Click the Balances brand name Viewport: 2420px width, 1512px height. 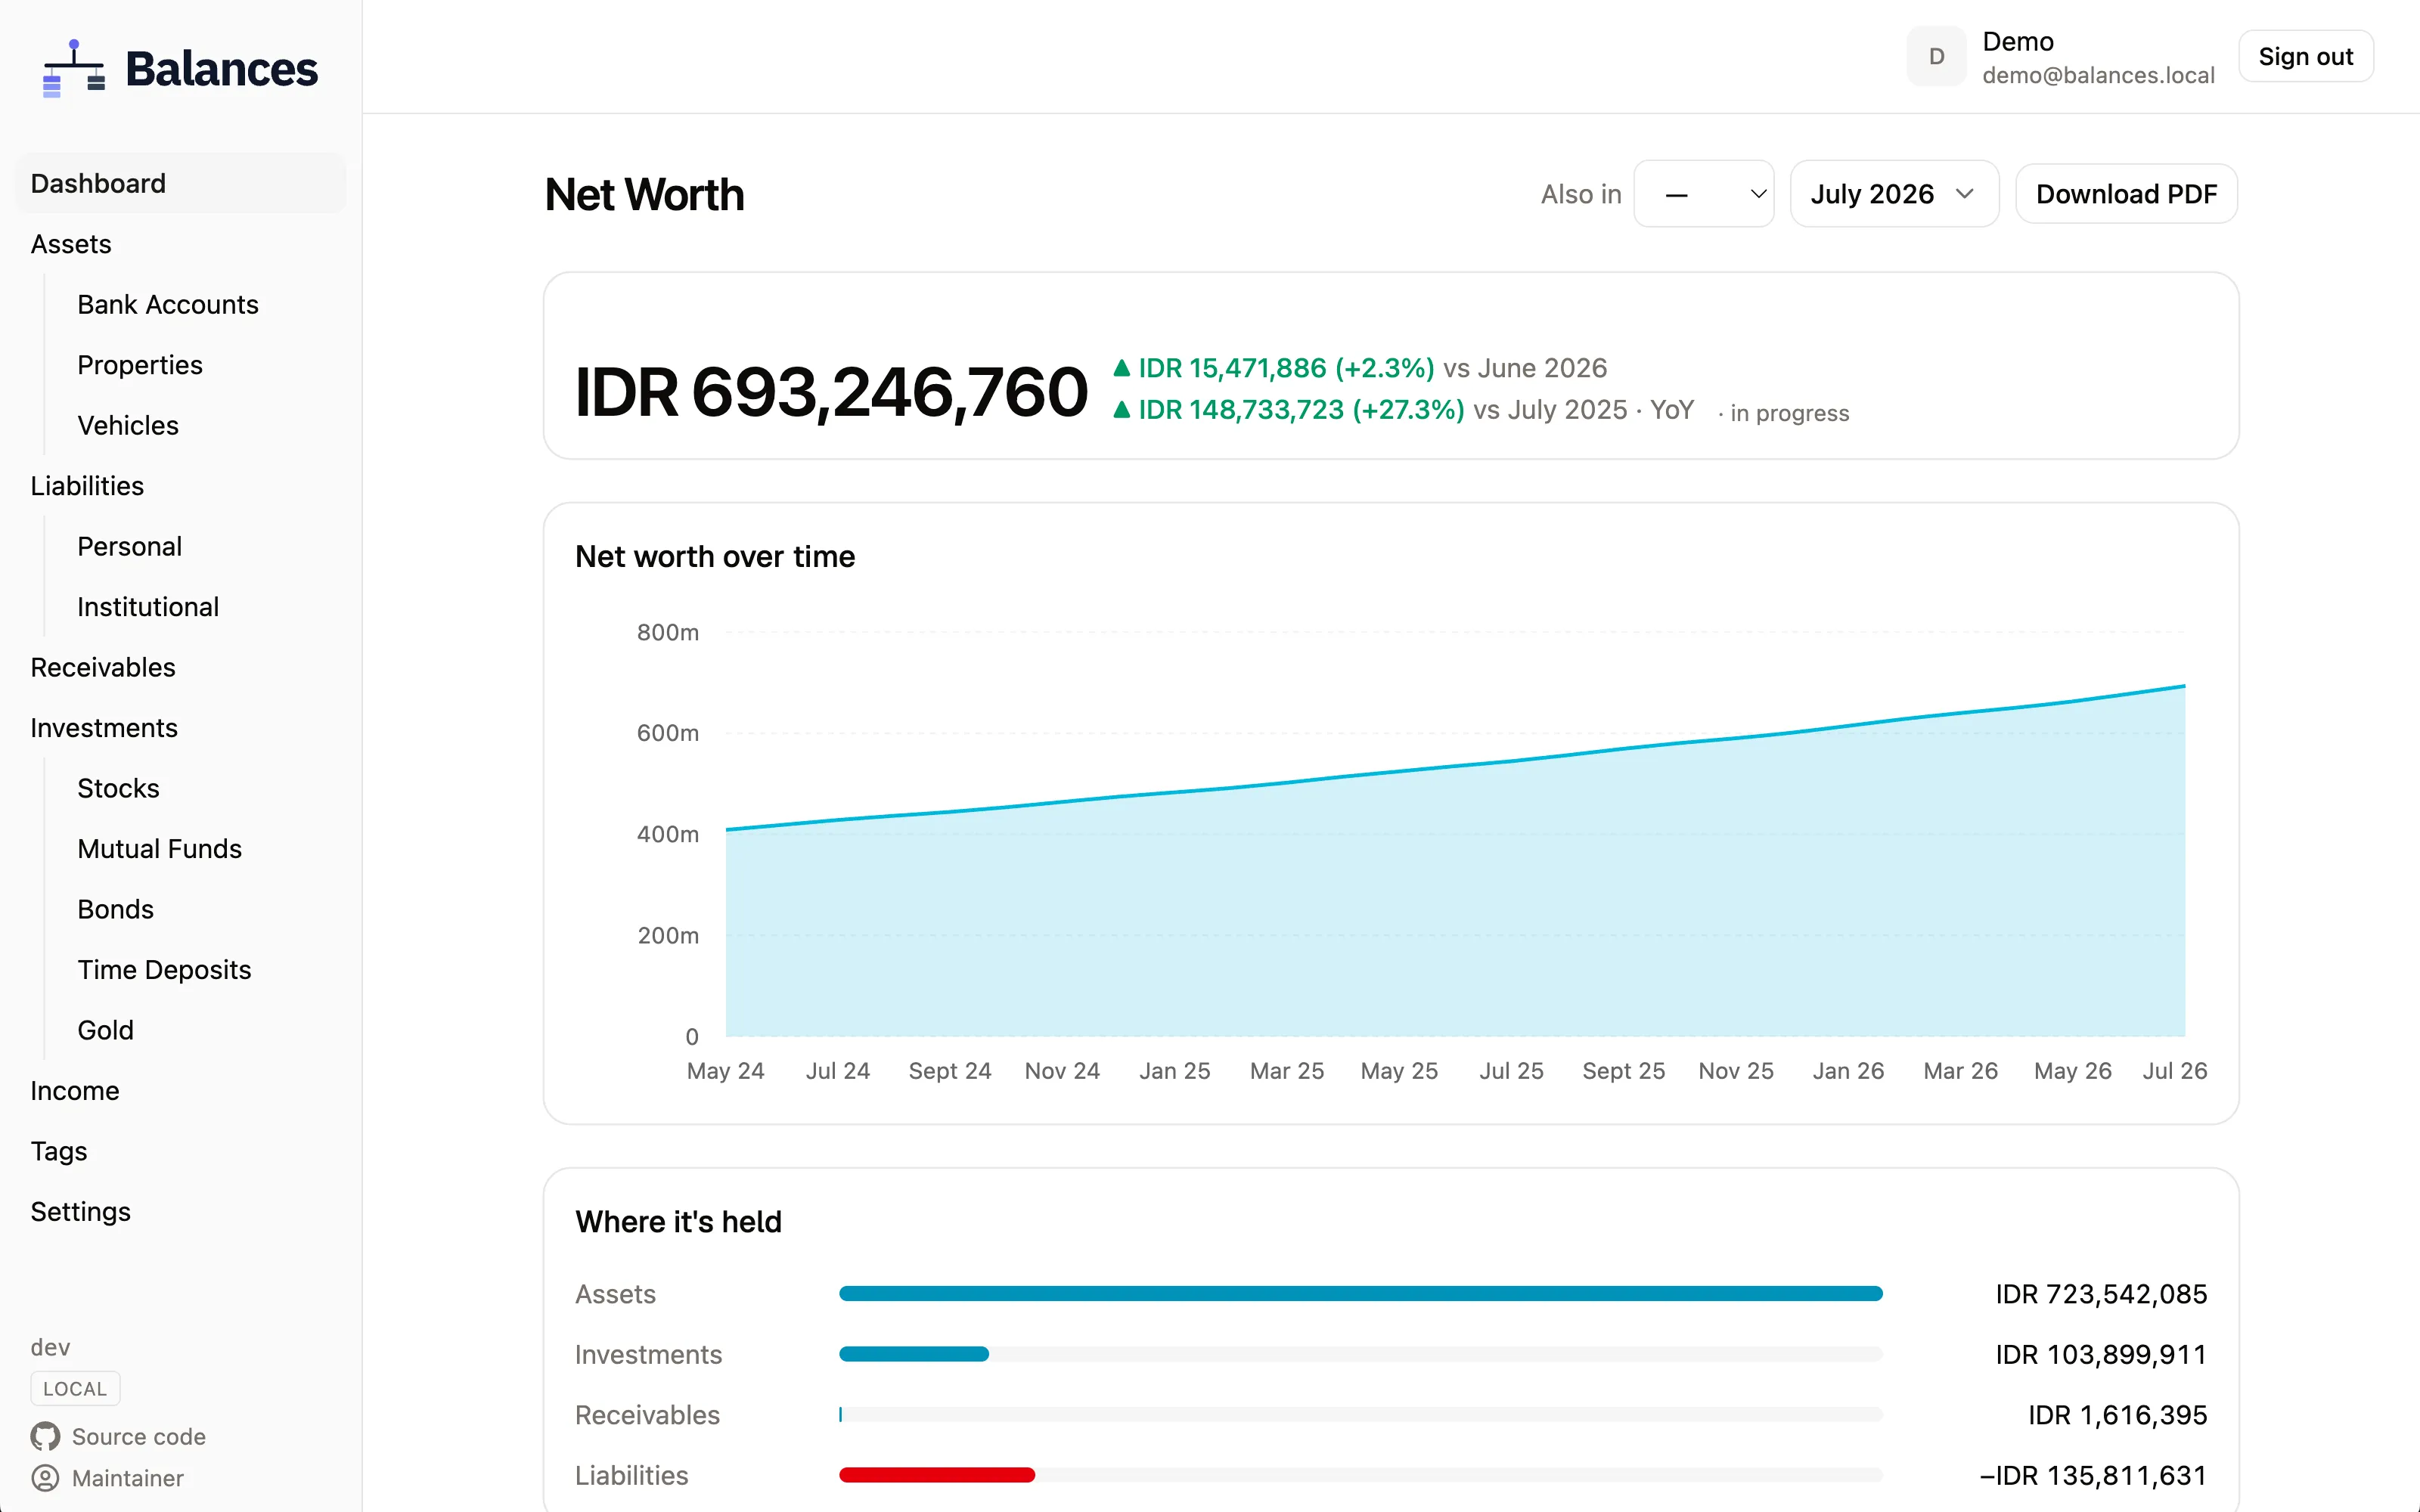tap(221, 69)
